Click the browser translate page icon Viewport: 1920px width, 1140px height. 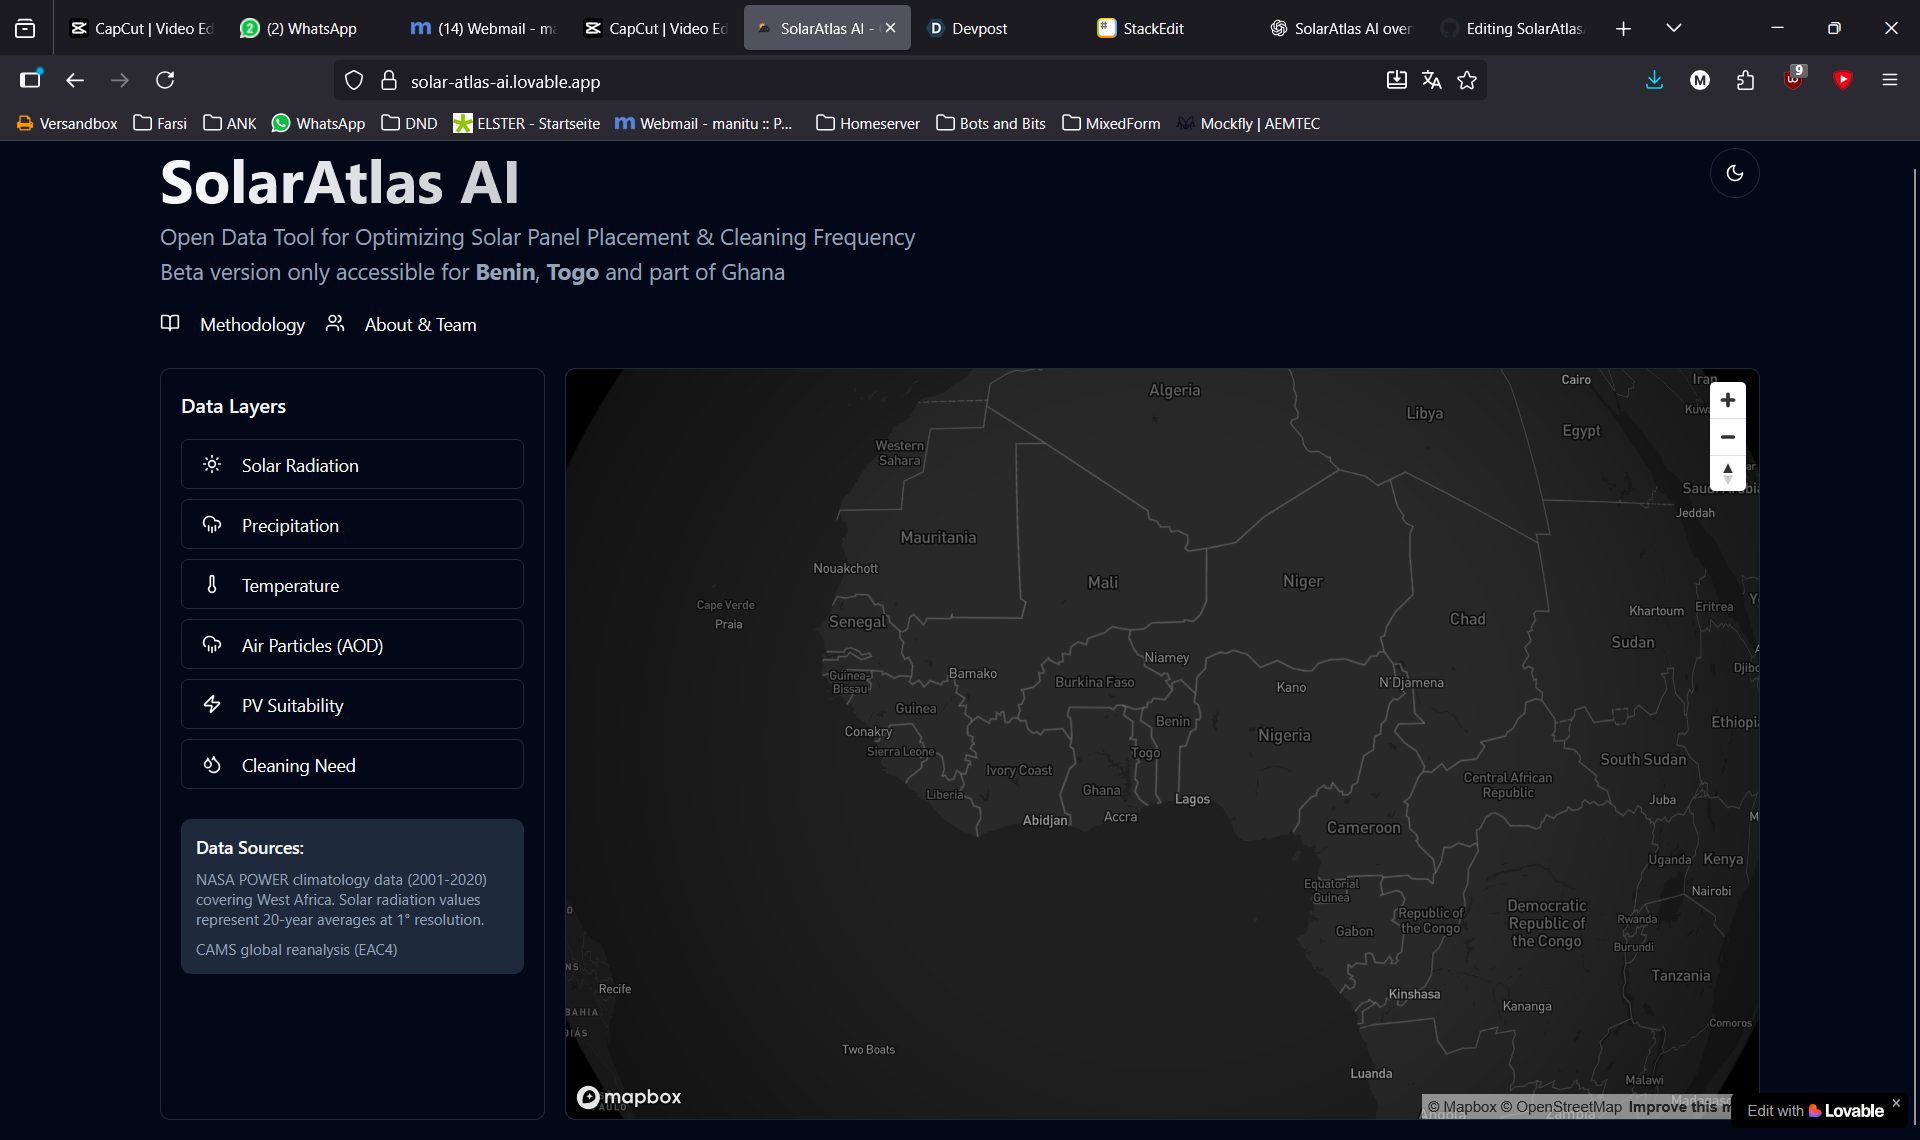[x=1431, y=81]
